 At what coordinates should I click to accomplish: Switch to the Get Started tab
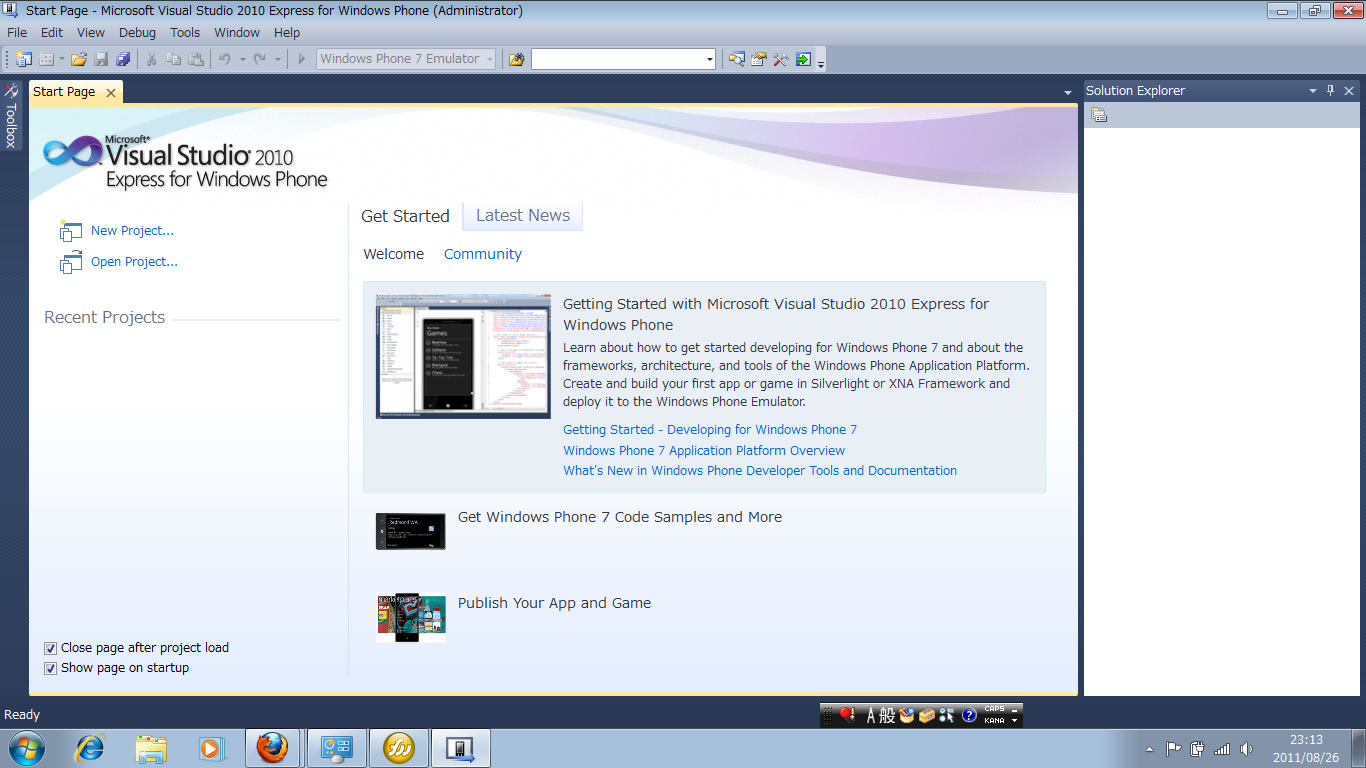[405, 216]
